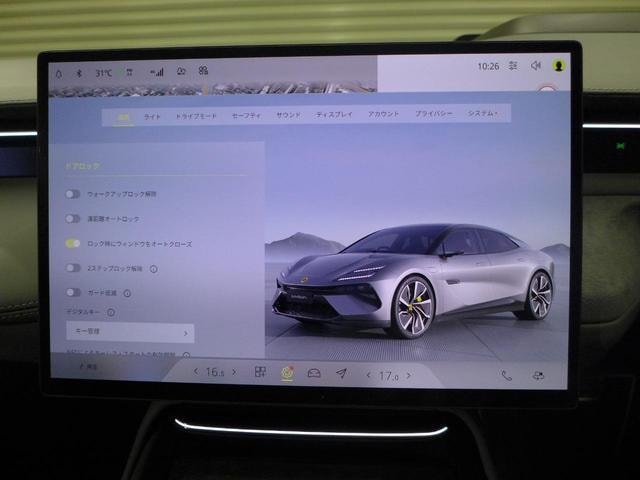Enable the 2-step unlock toggle
640x480 pixels.
(x=73, y=268)
